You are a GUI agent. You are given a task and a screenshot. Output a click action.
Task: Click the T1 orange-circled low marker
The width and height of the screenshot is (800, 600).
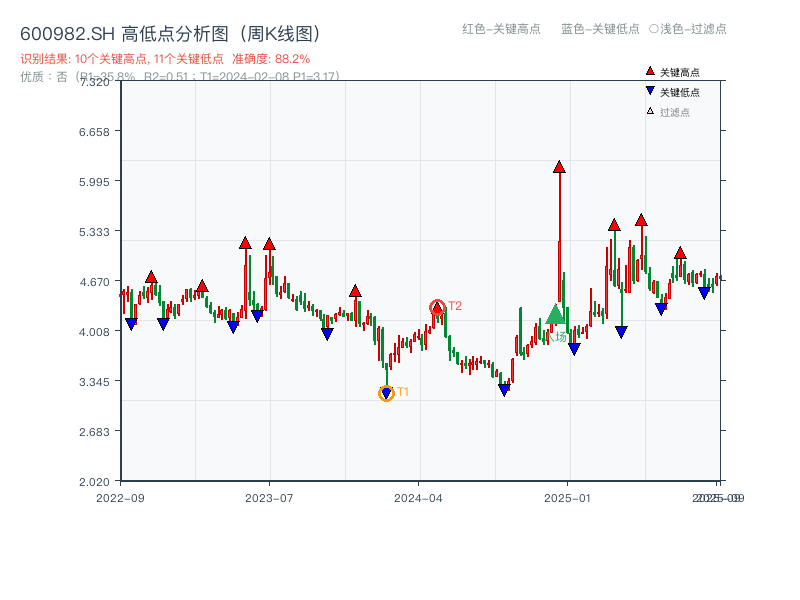pyautogui.click(x=386, y=392)
